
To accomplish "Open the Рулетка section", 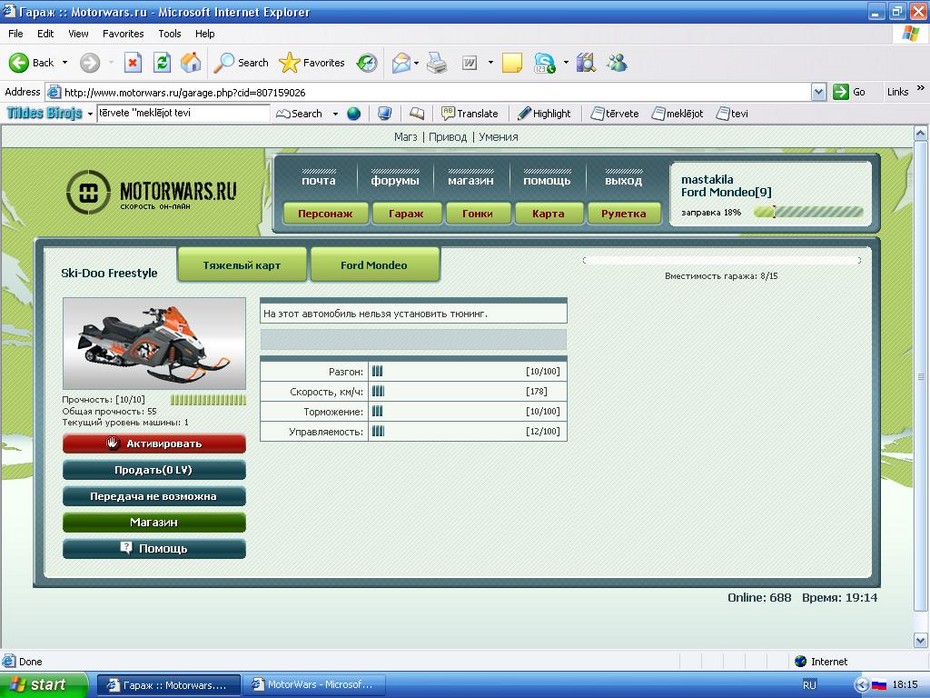I will (x=624, y=213).
